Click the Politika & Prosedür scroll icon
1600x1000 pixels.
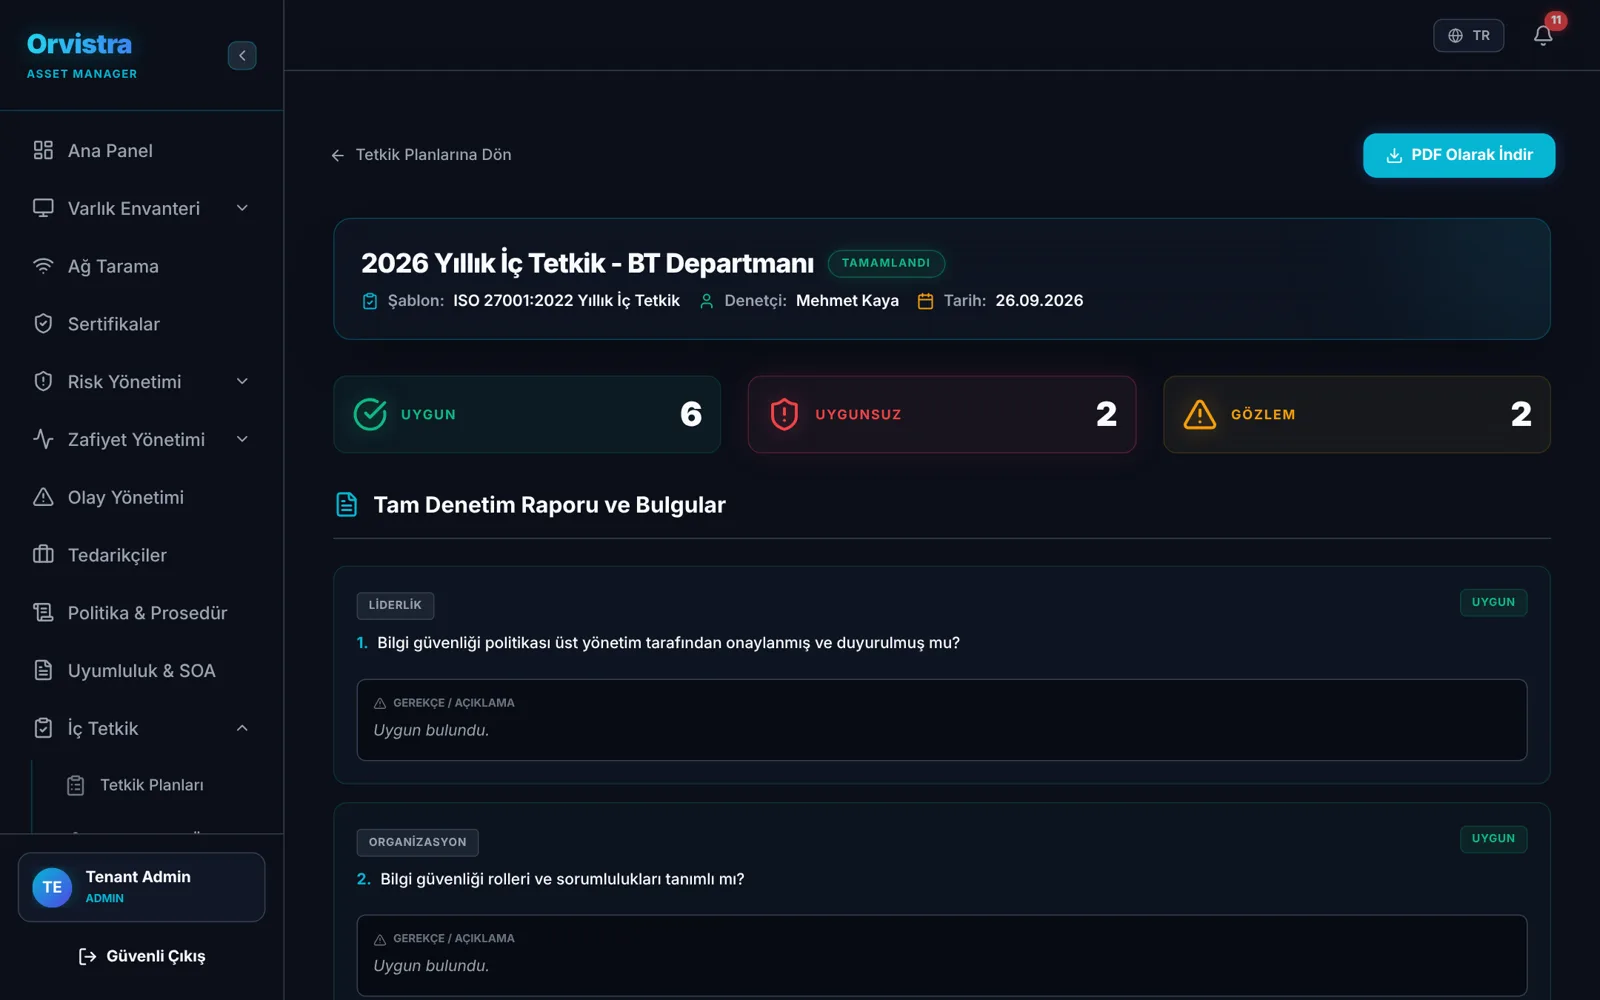tap(43, 612)
